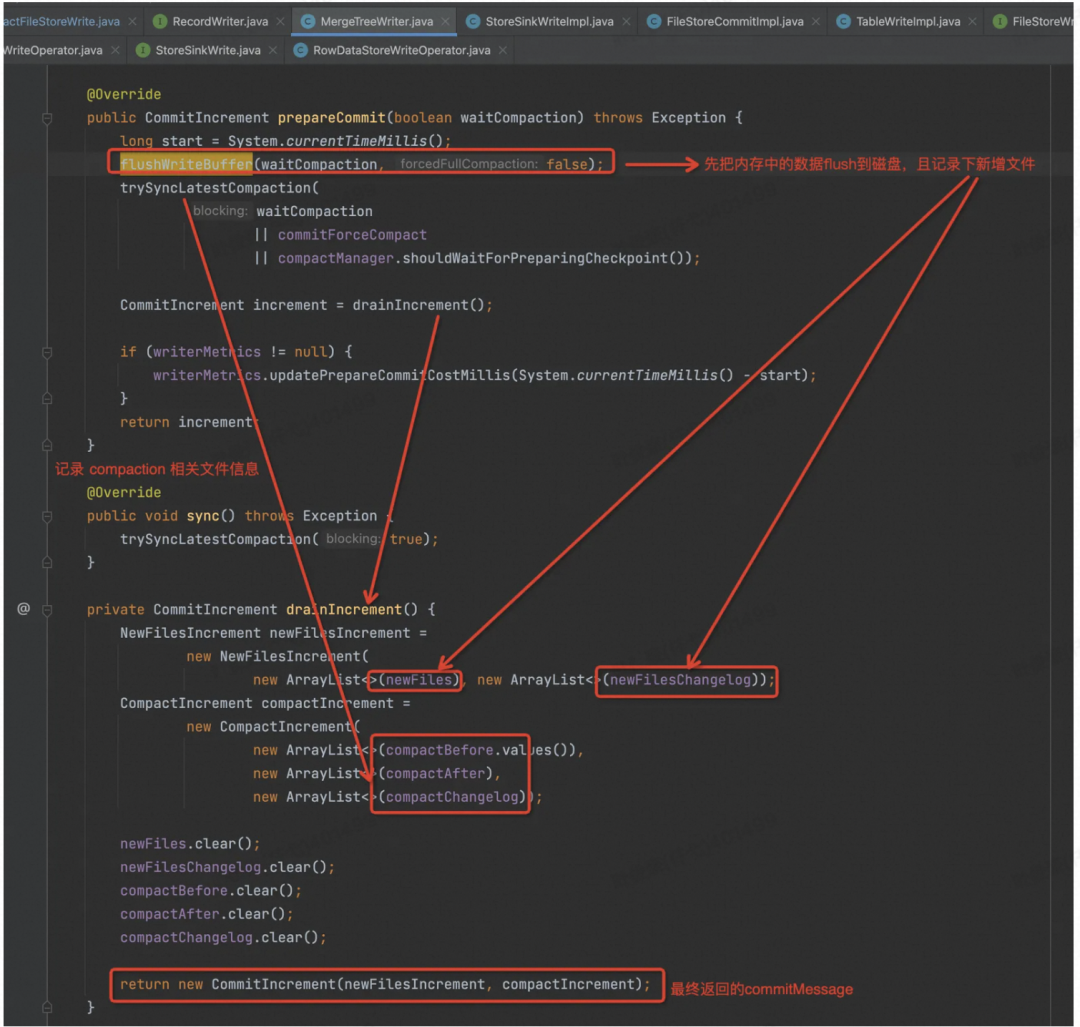The image size is (1080, 1027).
Task: Collapse the prepareCommit method fold marker
Action: pos(47,118)
